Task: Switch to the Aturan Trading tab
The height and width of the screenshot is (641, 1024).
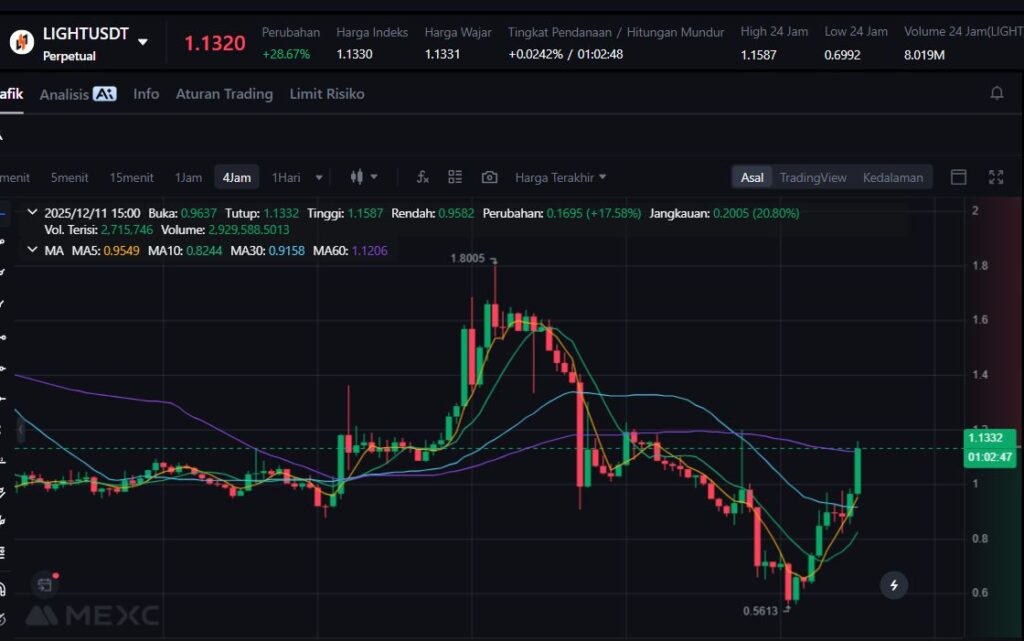Action: (224, 94)
